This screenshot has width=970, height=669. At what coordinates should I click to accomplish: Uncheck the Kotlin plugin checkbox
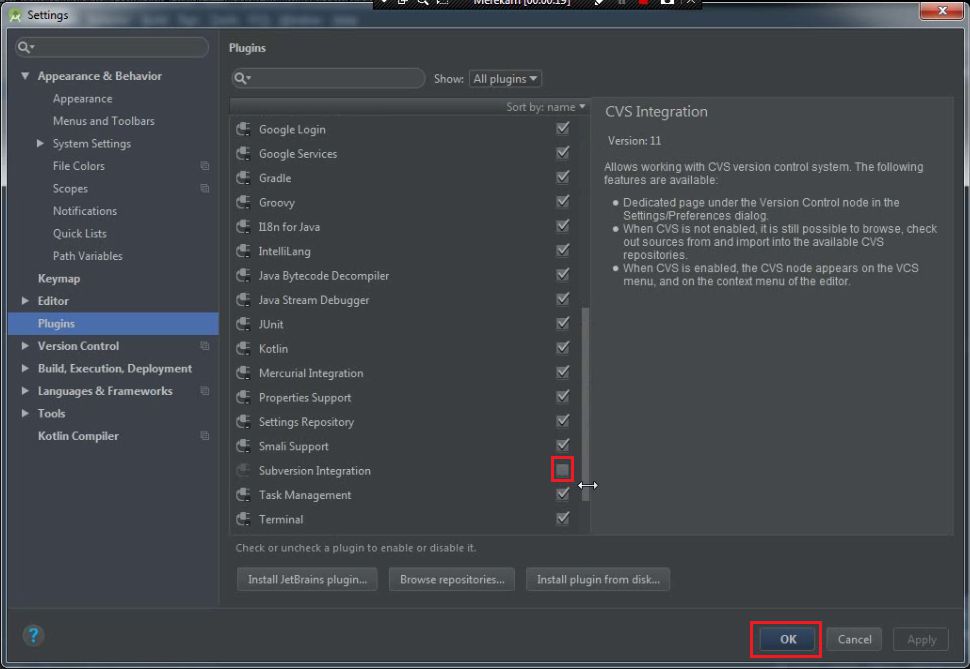(562, 347)
